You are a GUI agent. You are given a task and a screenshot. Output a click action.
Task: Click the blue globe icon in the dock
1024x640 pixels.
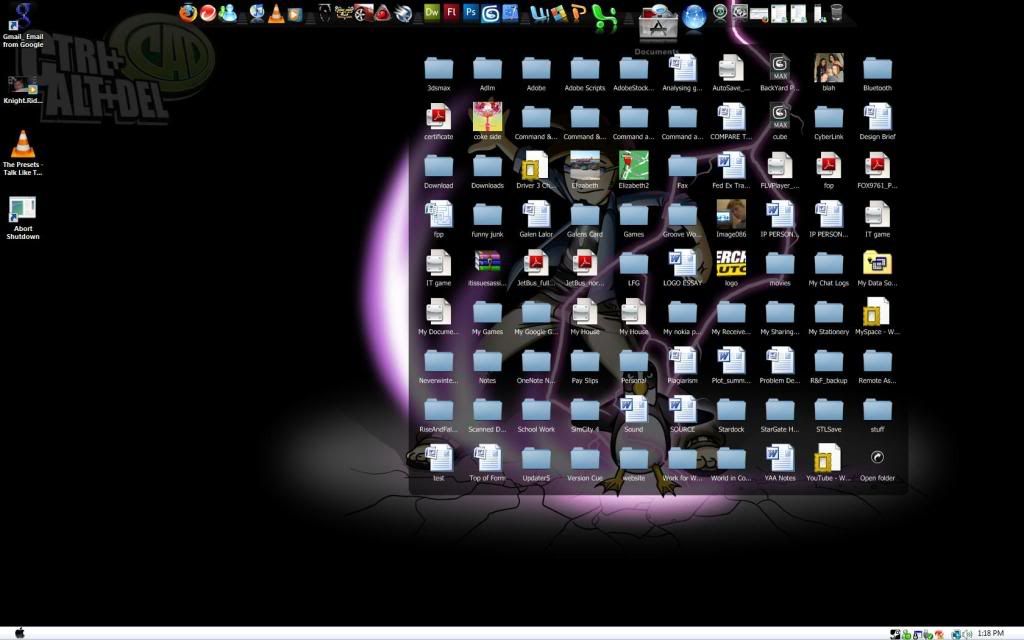694,17
